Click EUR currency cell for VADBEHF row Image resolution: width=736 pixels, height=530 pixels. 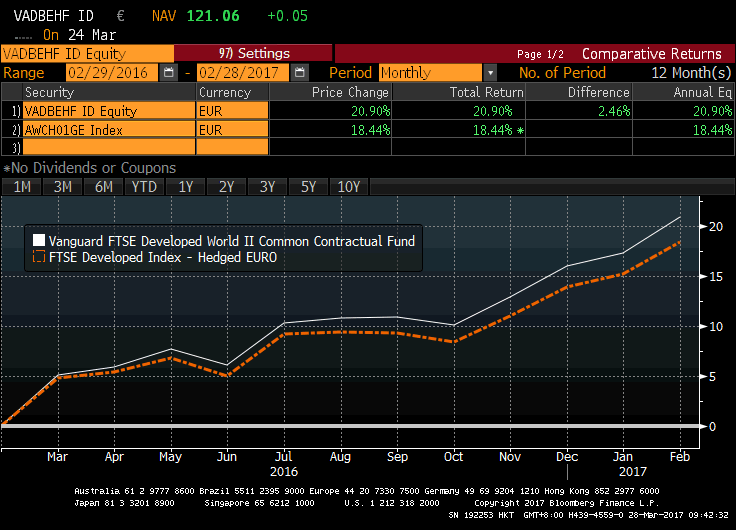click(232, 111)
